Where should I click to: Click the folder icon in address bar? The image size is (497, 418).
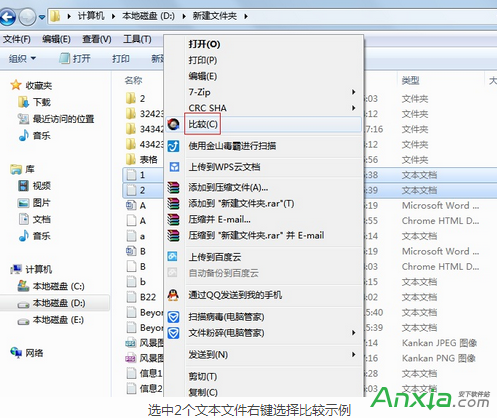tap(55, 16)
